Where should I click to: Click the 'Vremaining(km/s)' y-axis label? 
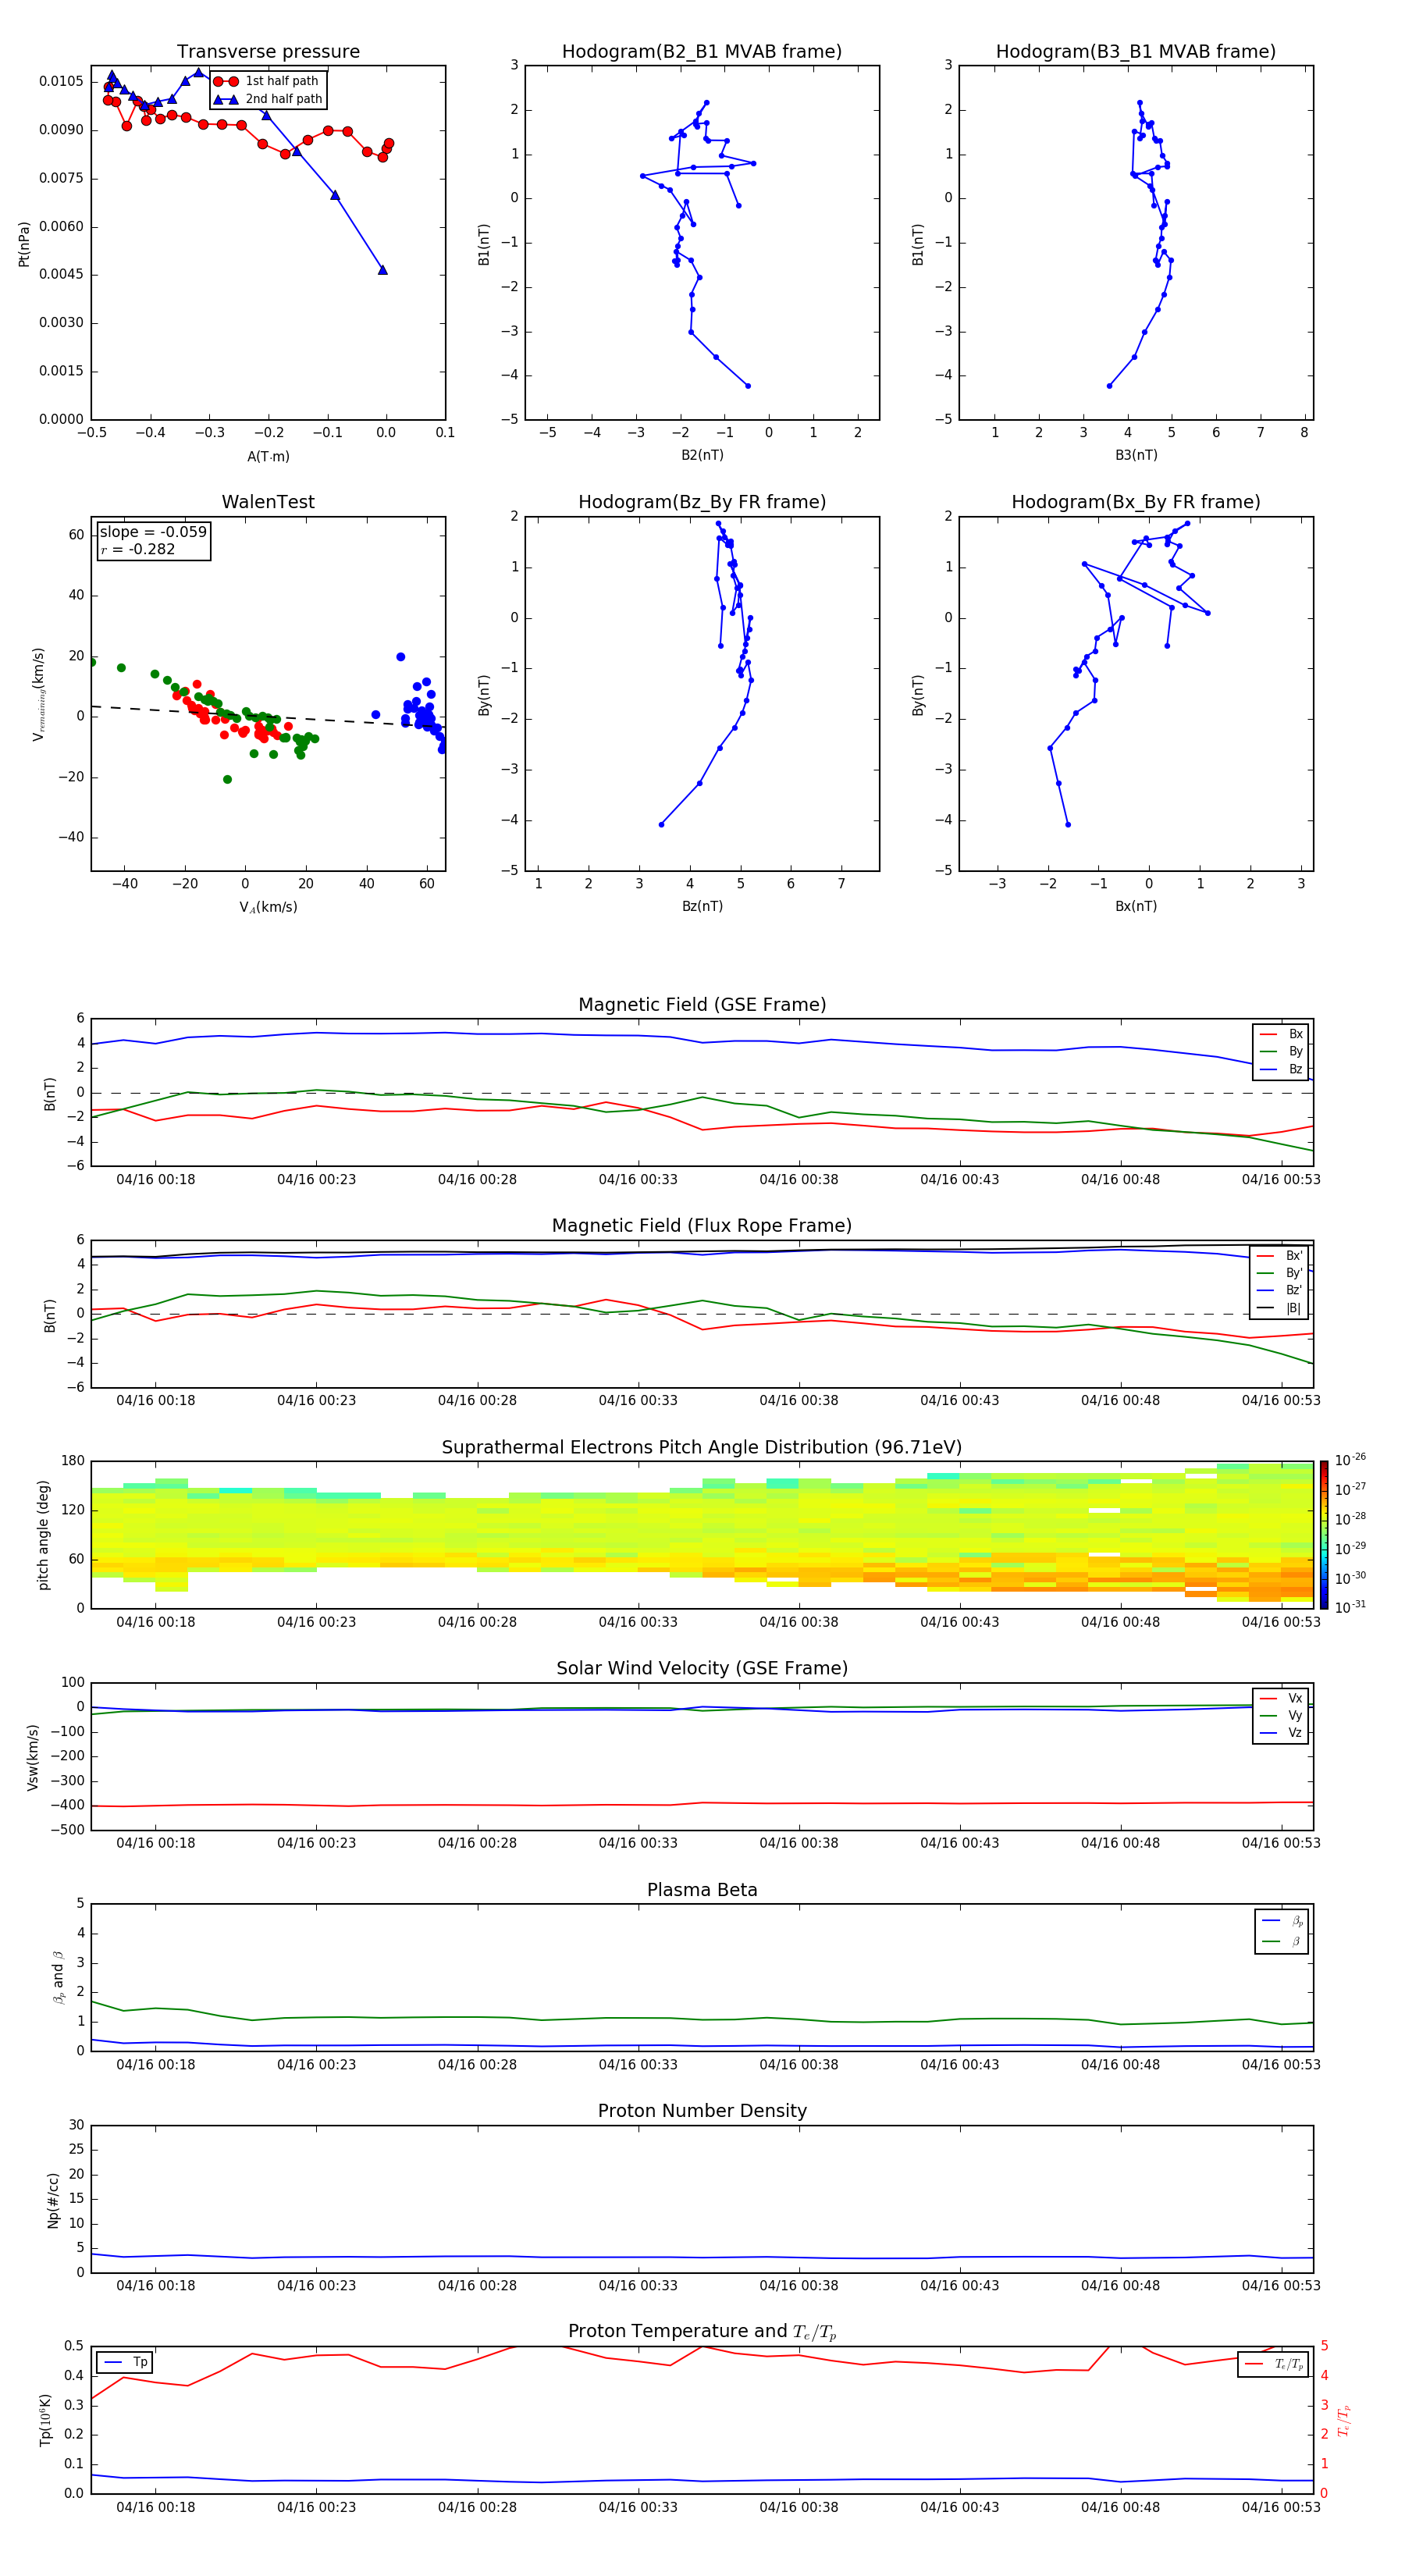click(39, 694)
